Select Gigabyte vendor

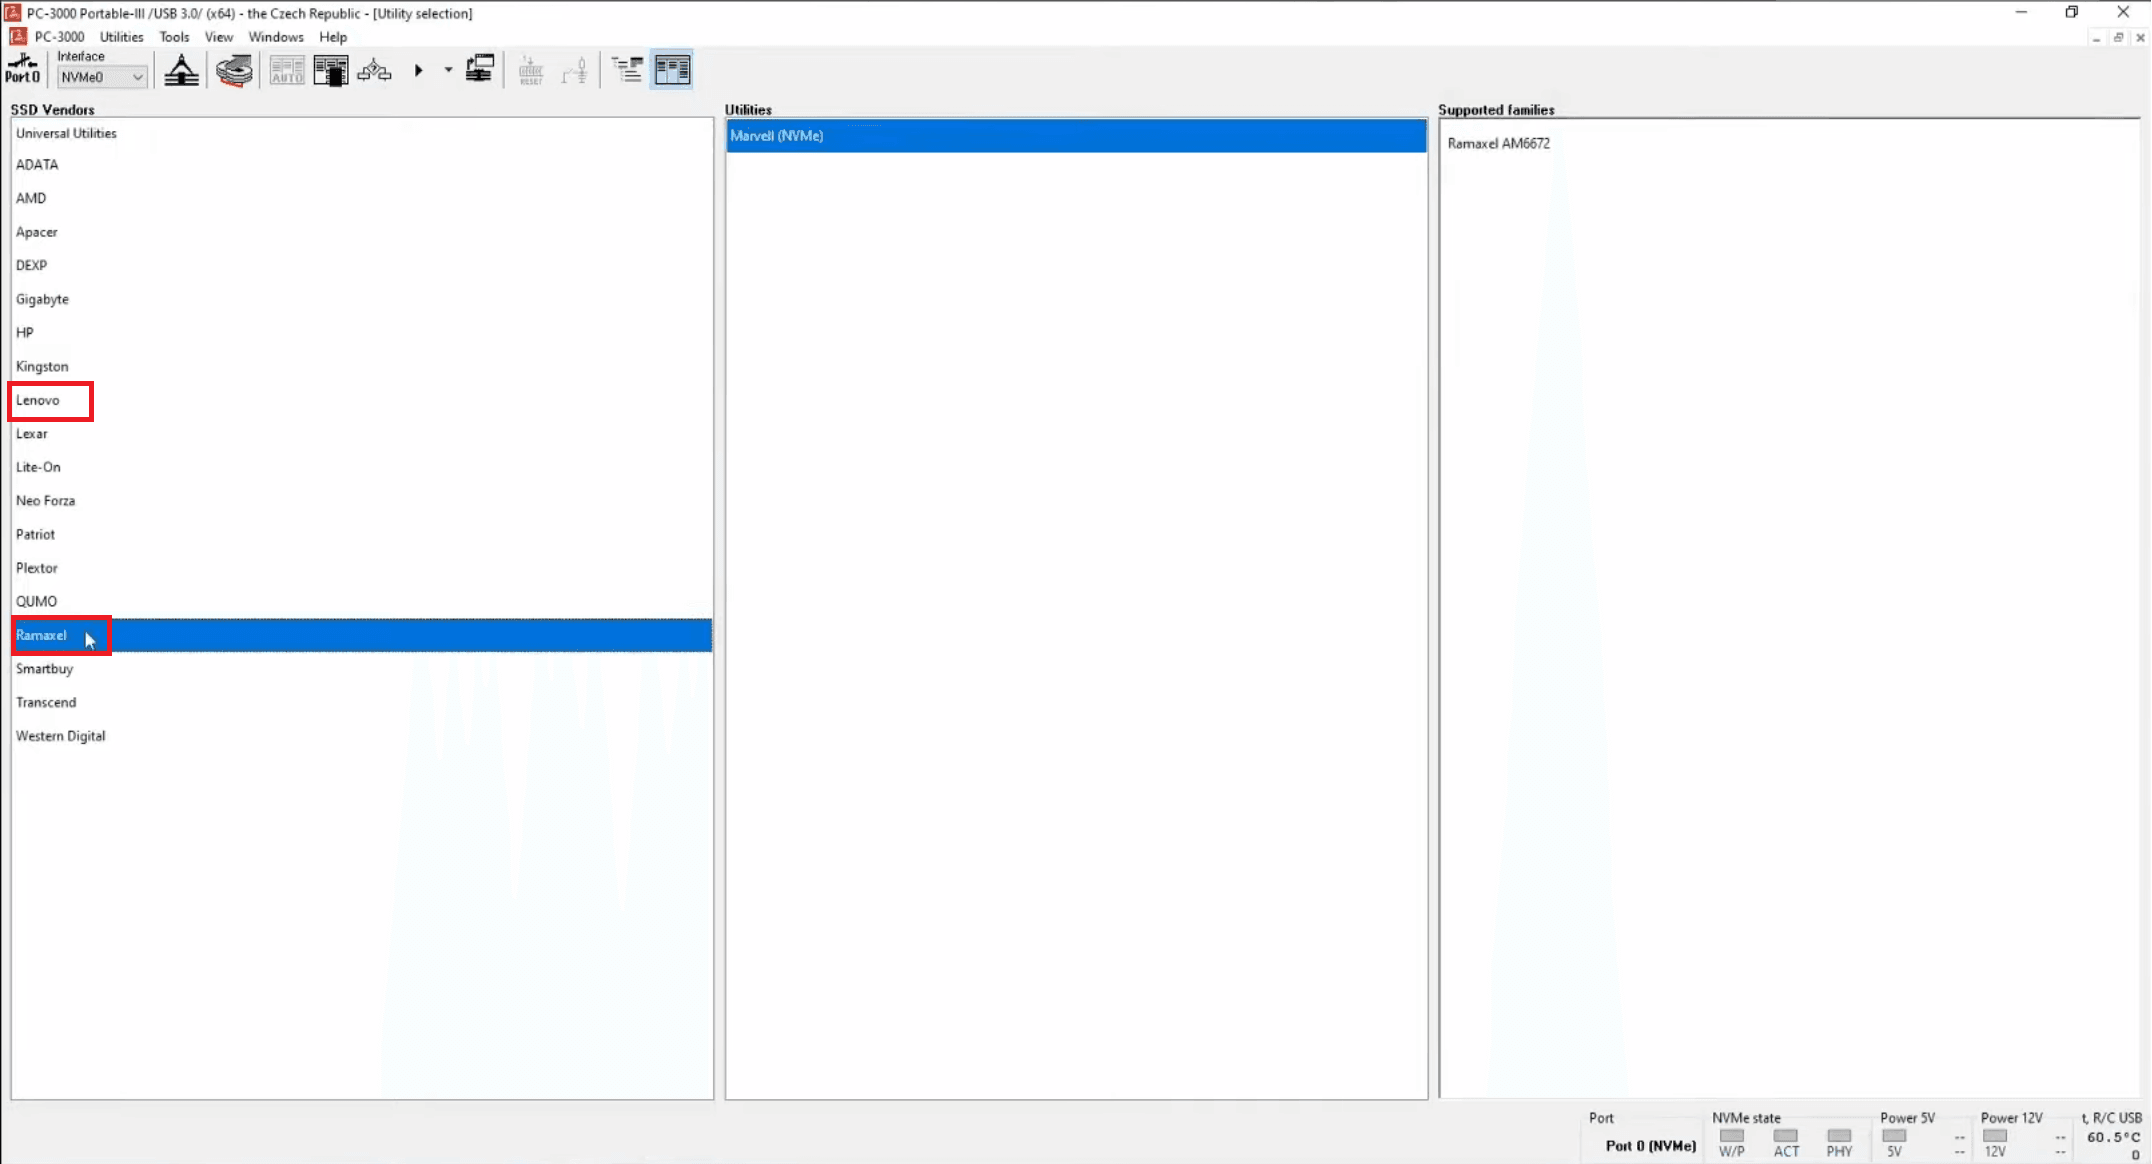(x=362, y=299)
